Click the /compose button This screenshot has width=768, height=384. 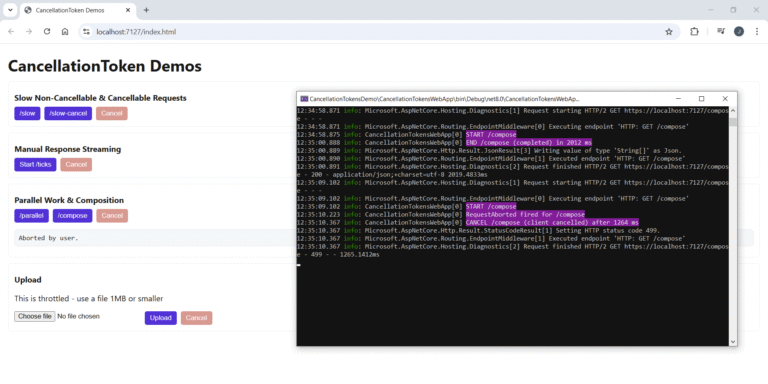[72, 216]
